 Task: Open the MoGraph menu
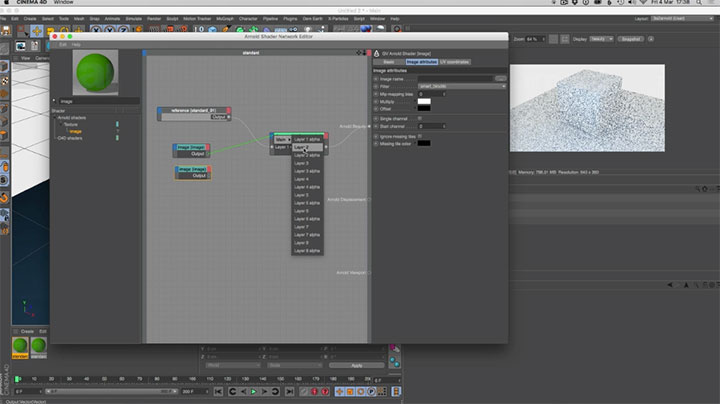tap(225, 19)
